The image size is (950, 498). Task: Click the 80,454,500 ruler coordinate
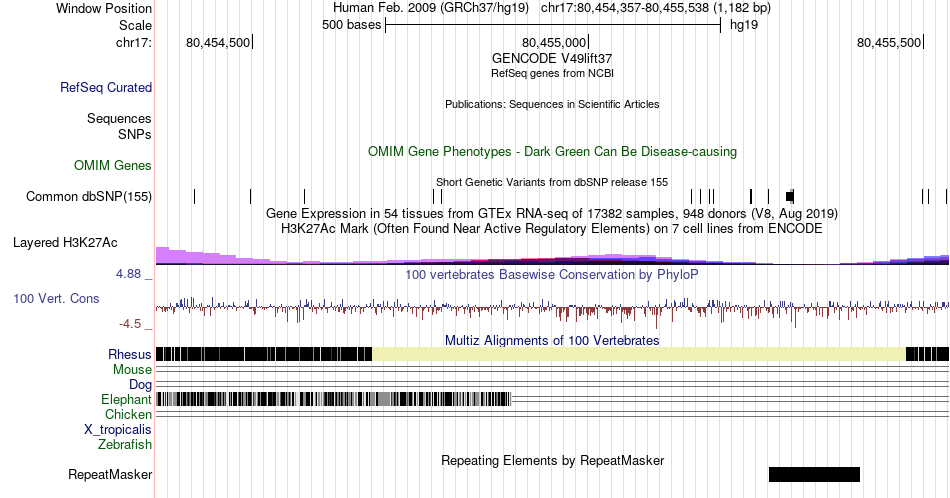(218, 42)
